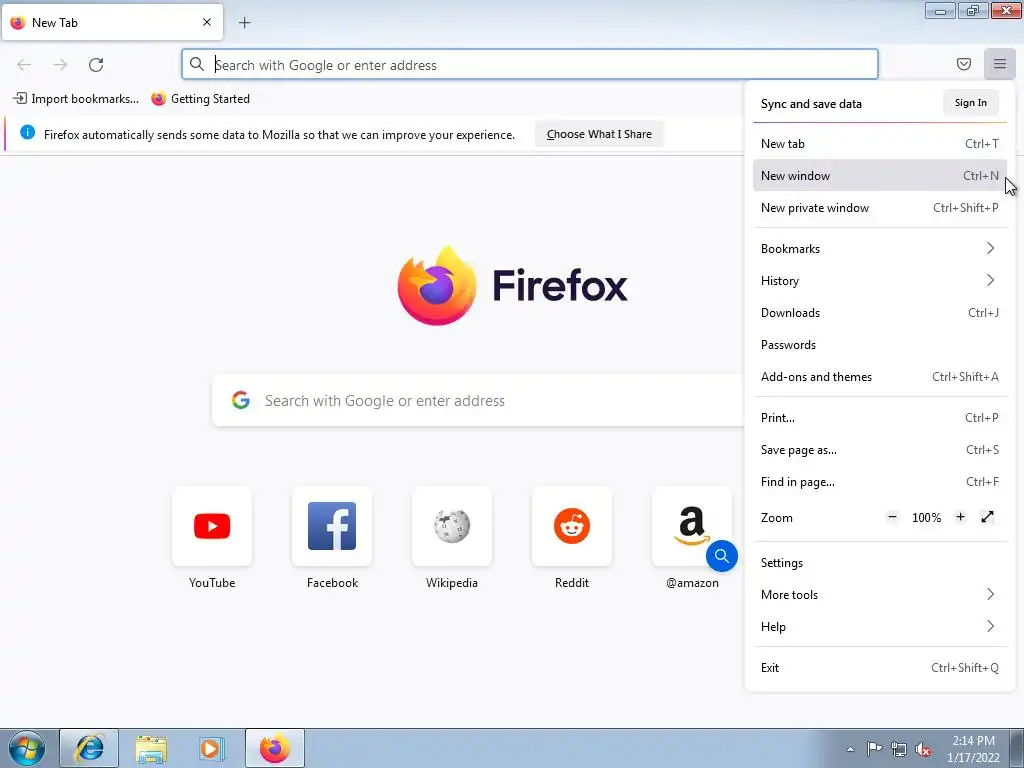This screenshot has height=768, width=1024.
Task: Click Choose What I Share button
Action: click(599, 134)
